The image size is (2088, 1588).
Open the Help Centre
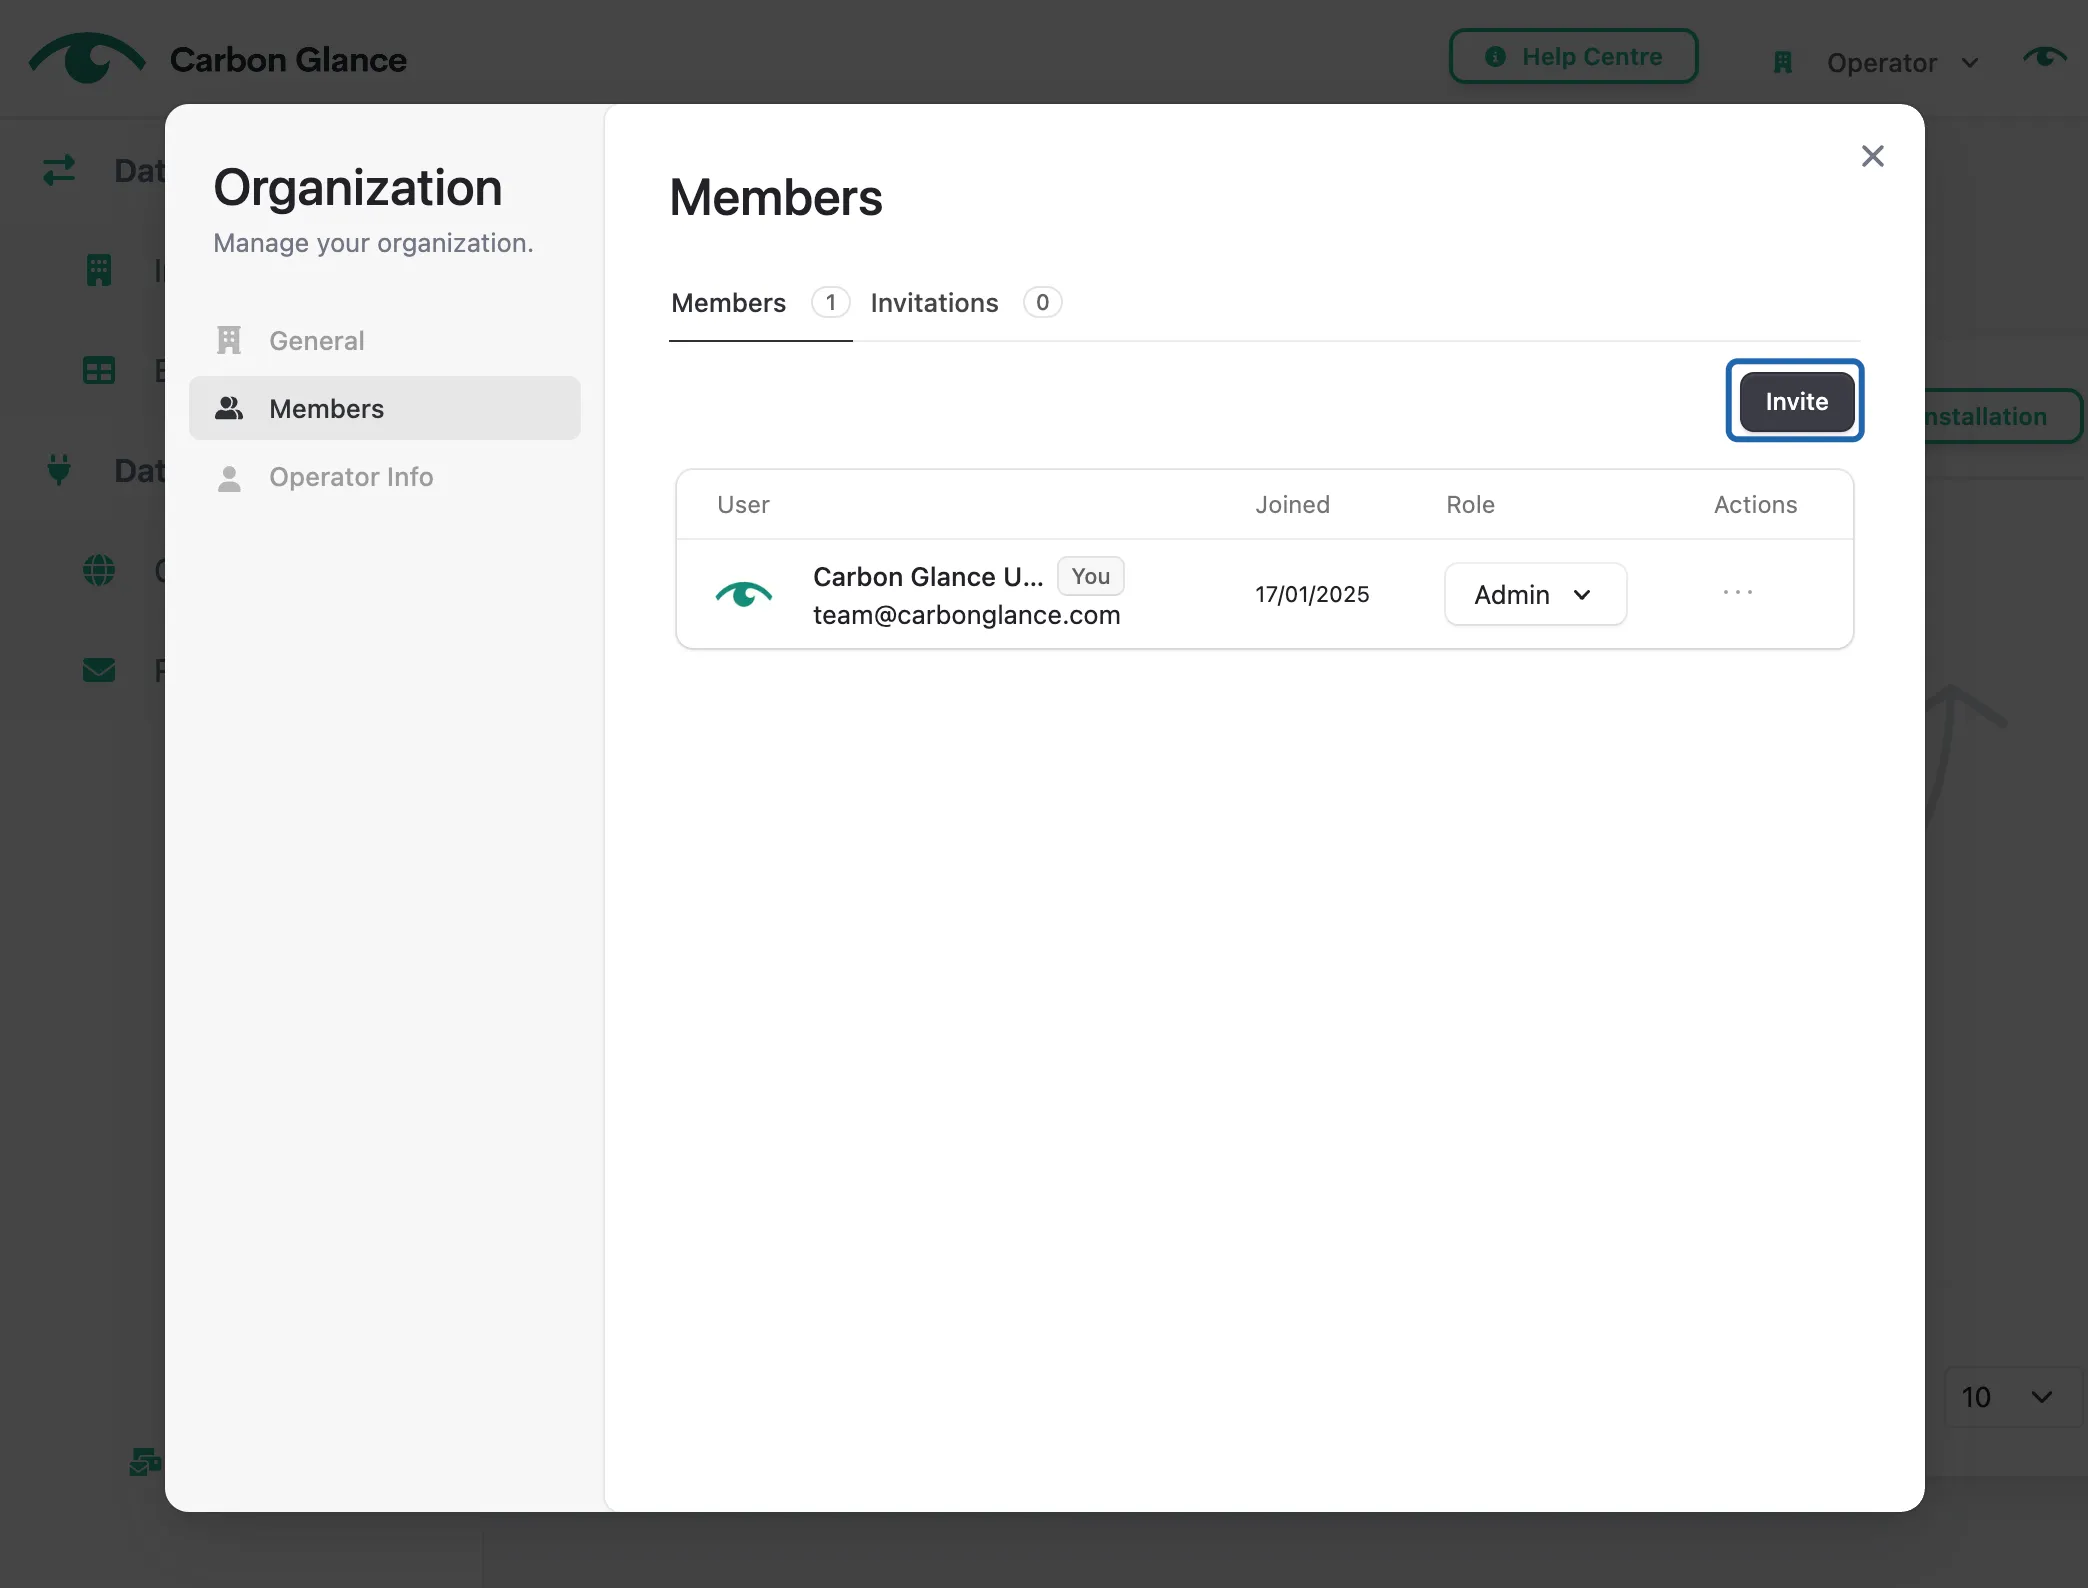[1574, 57]
